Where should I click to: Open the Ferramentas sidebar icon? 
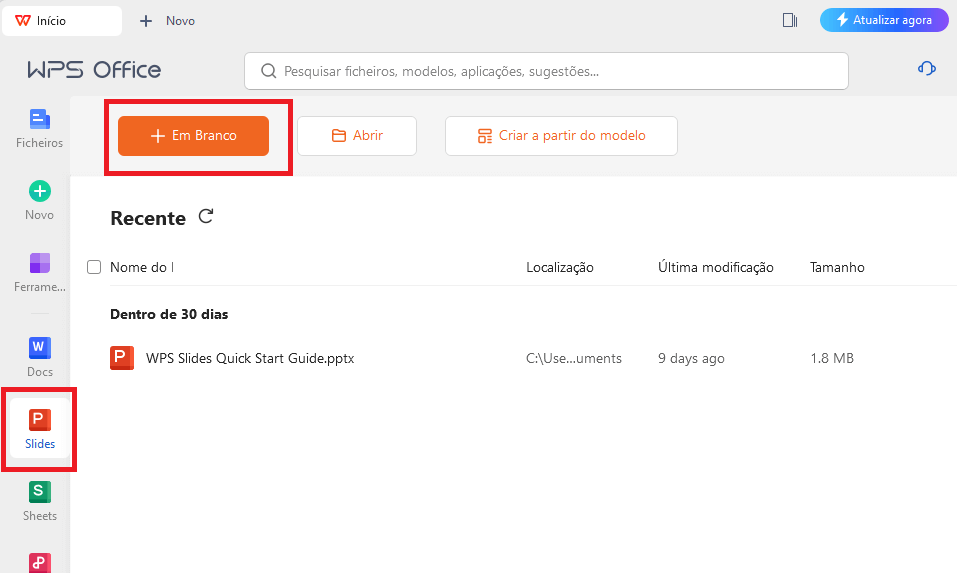tap(39, 272)
